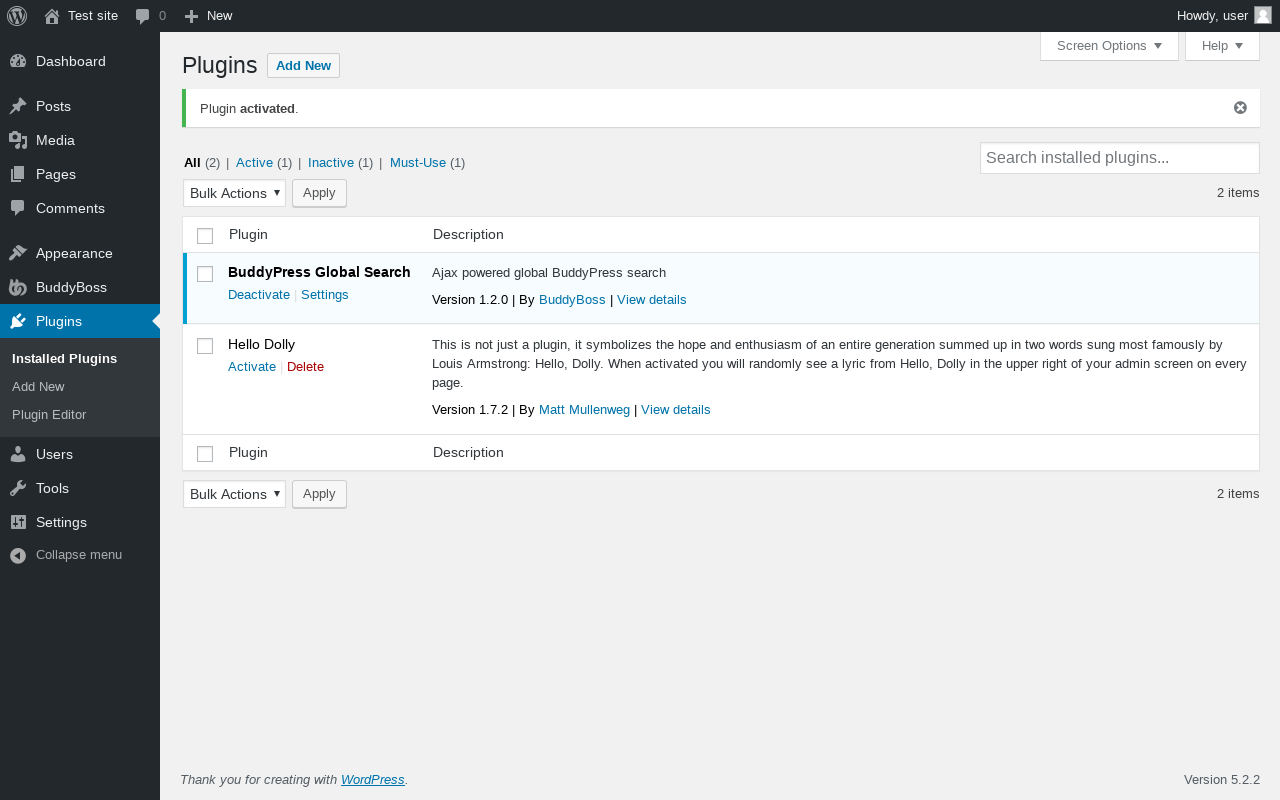Open the Dashboard icon in sidebar
1280x800 pixels.
click(x=18, y=61)
